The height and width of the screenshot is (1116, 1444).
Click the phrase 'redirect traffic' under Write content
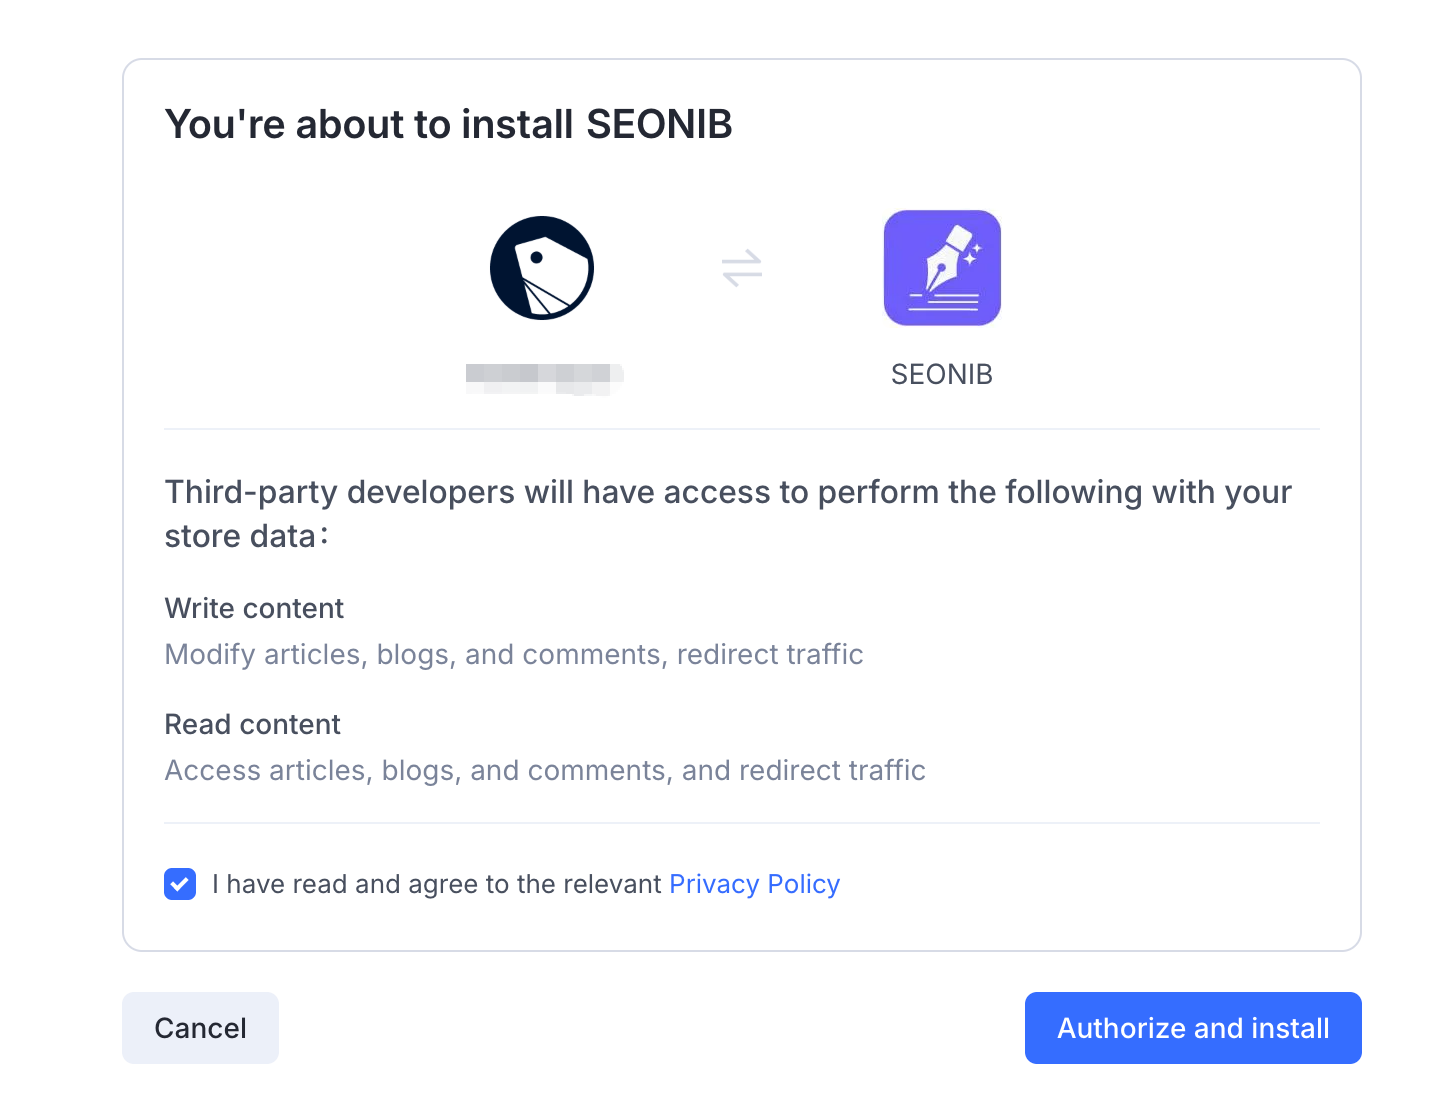770,655
